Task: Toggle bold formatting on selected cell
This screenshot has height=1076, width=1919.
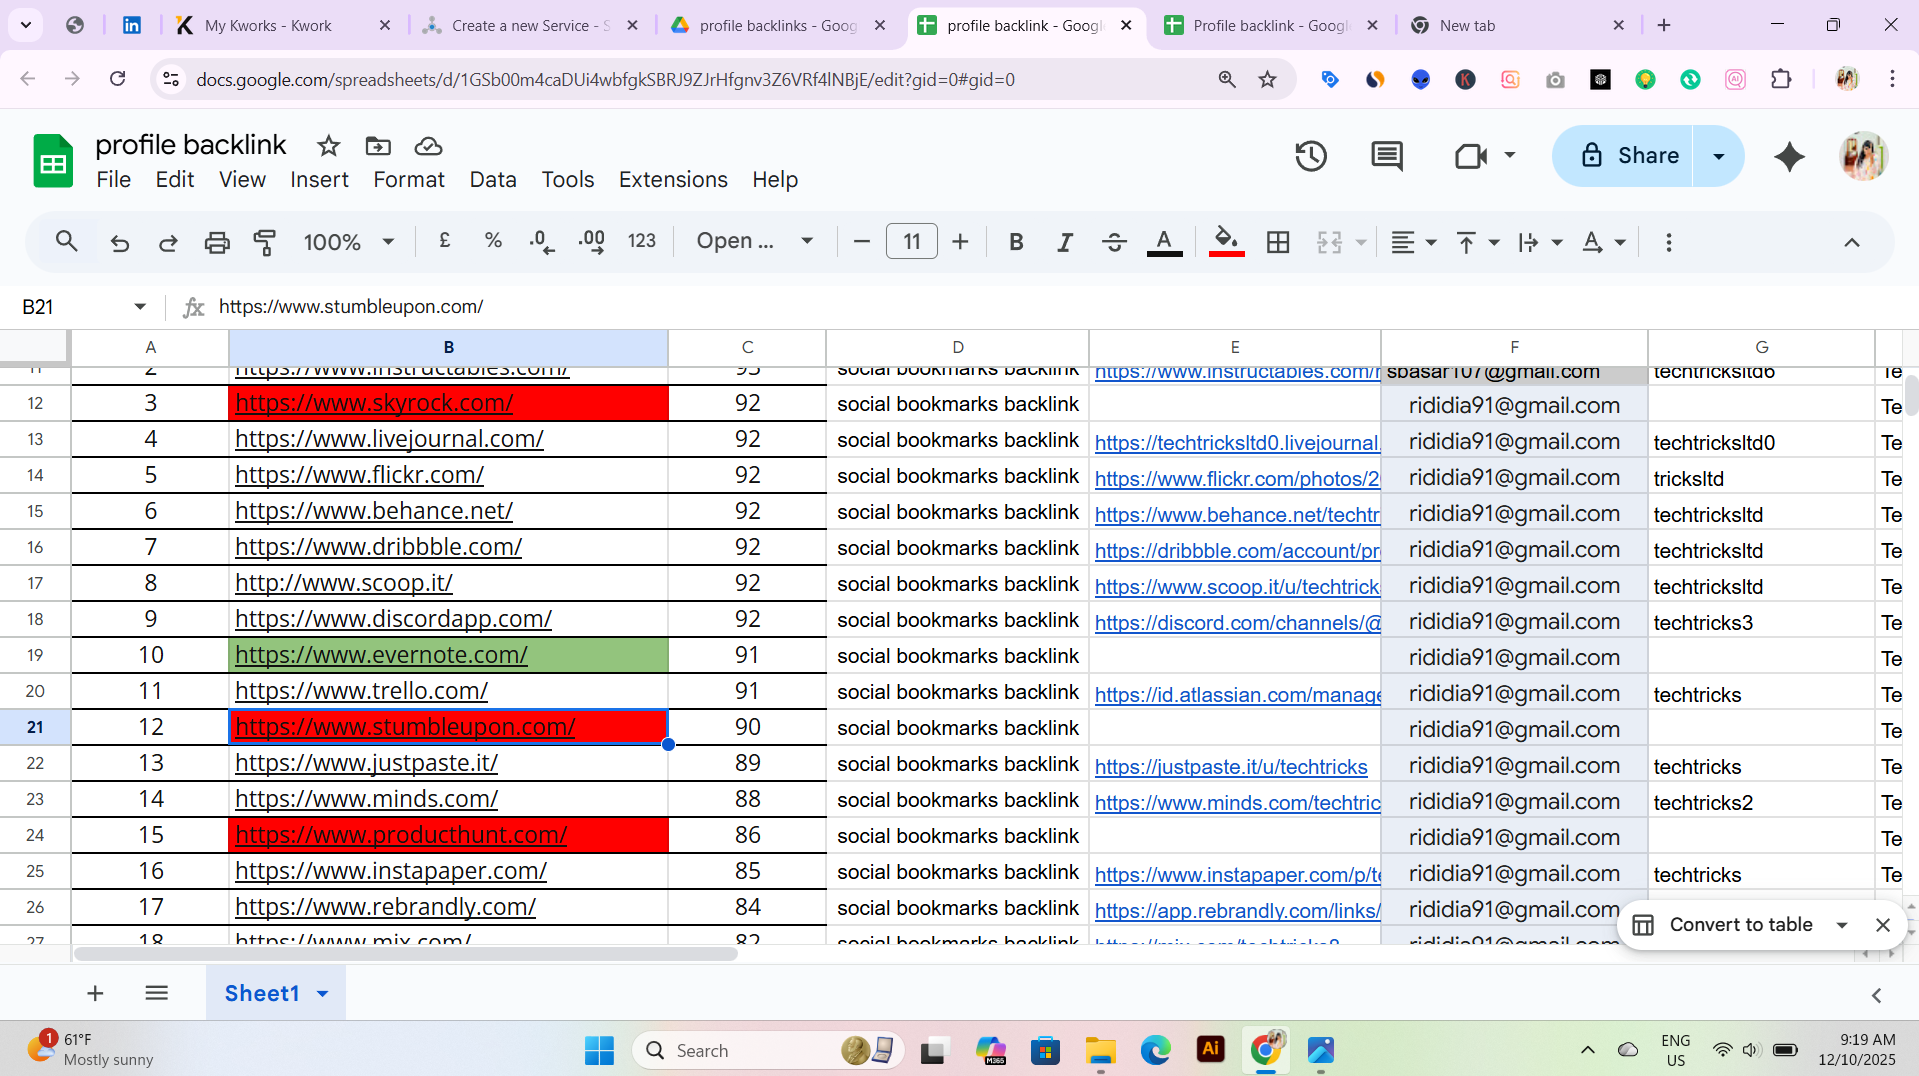Action: (x=1016, y=241)
